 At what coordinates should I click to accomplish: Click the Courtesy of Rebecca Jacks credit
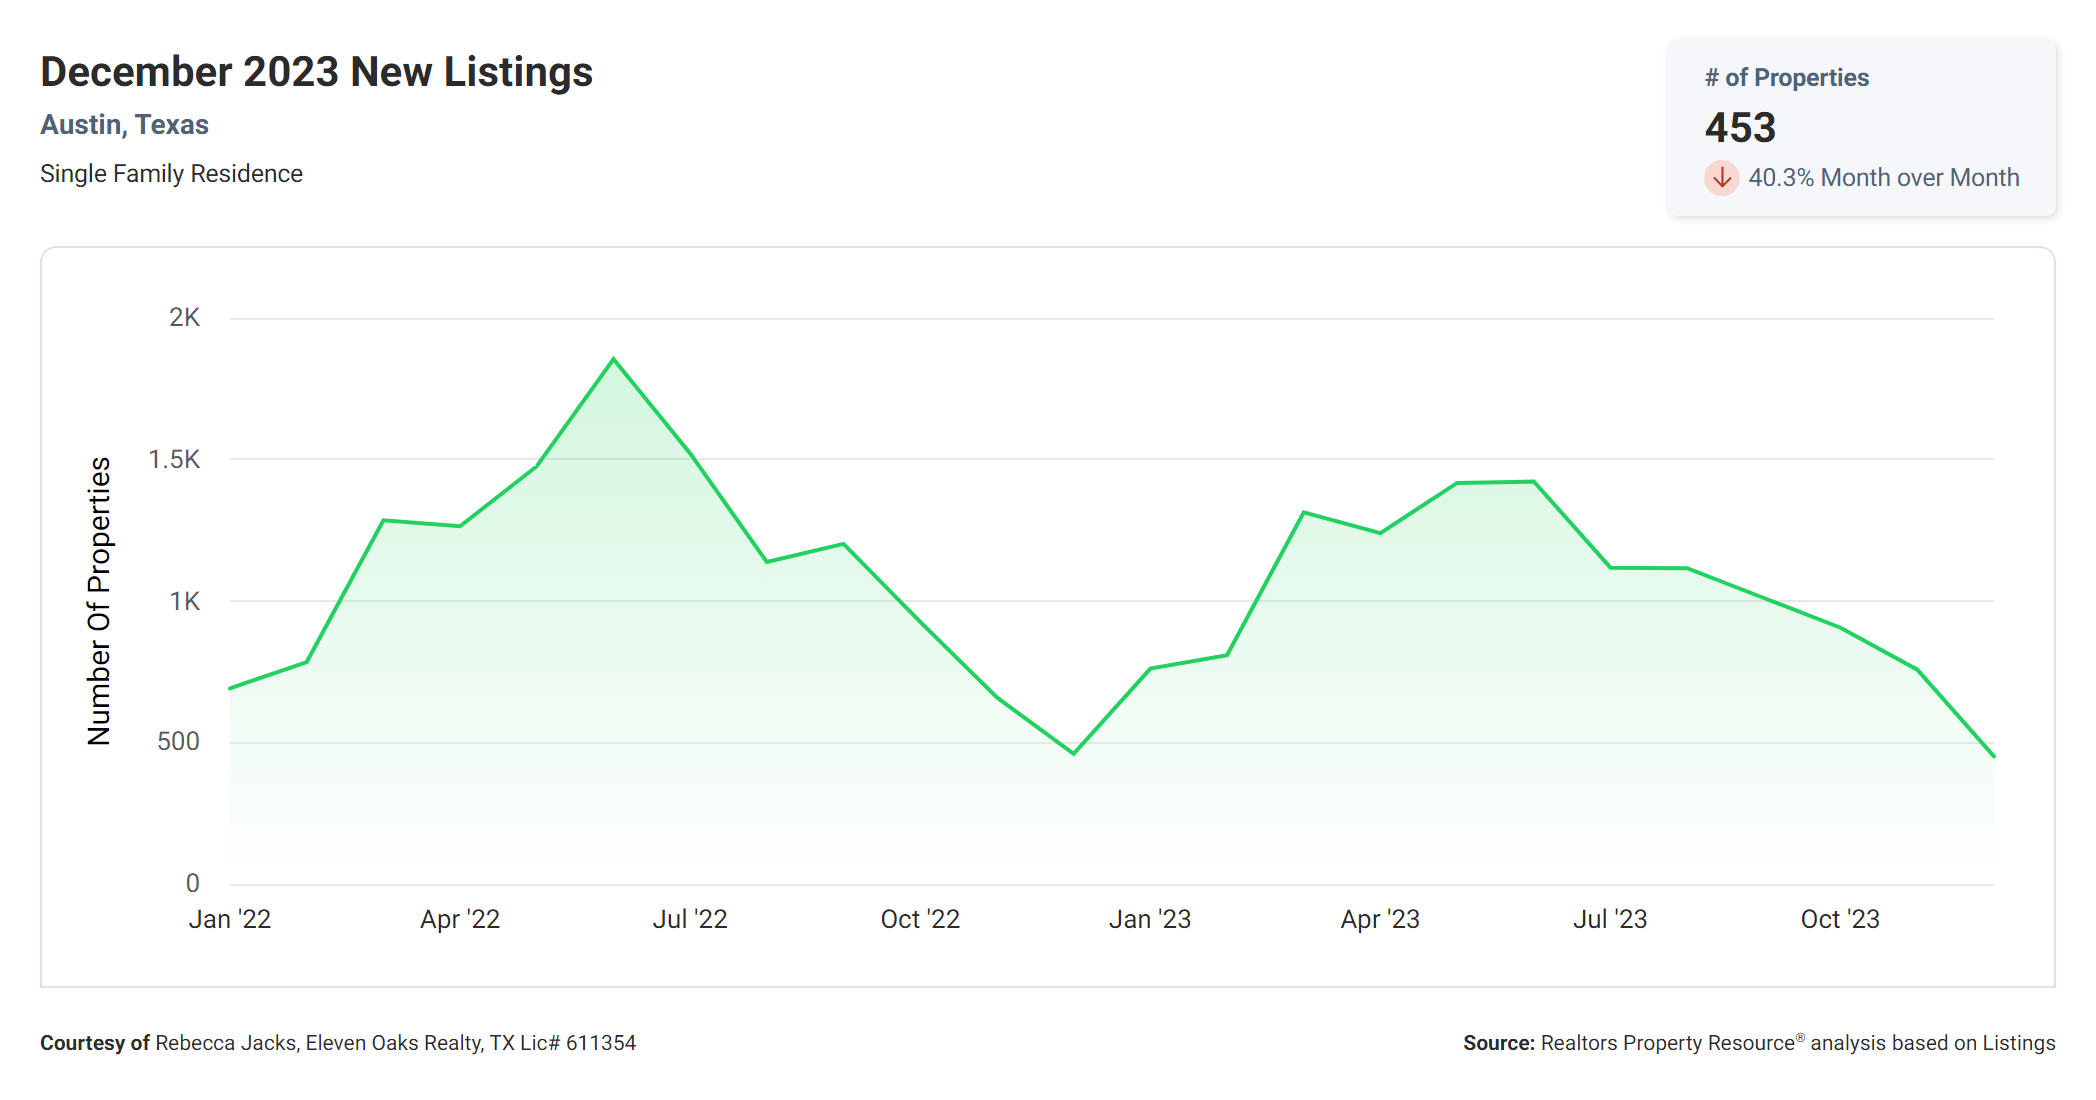pyautogui.click(x=338, y=1043)
